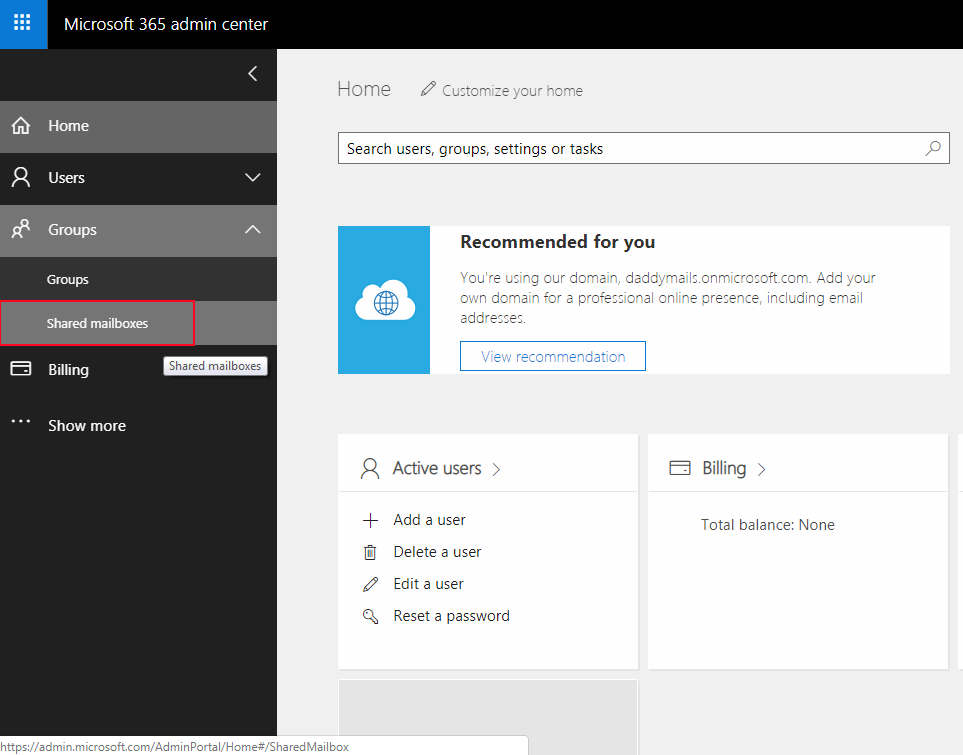Expand the Users menu chevron

252,178
